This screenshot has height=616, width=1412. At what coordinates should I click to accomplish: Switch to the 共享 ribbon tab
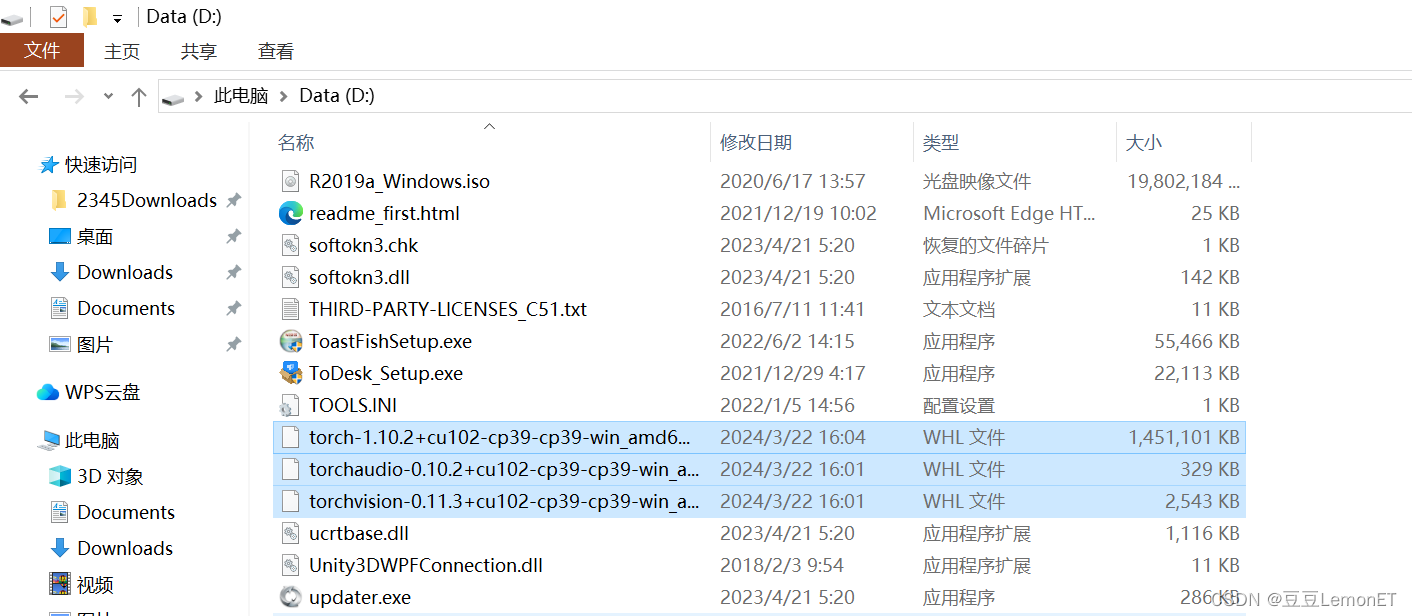click(x=198, y=51)
